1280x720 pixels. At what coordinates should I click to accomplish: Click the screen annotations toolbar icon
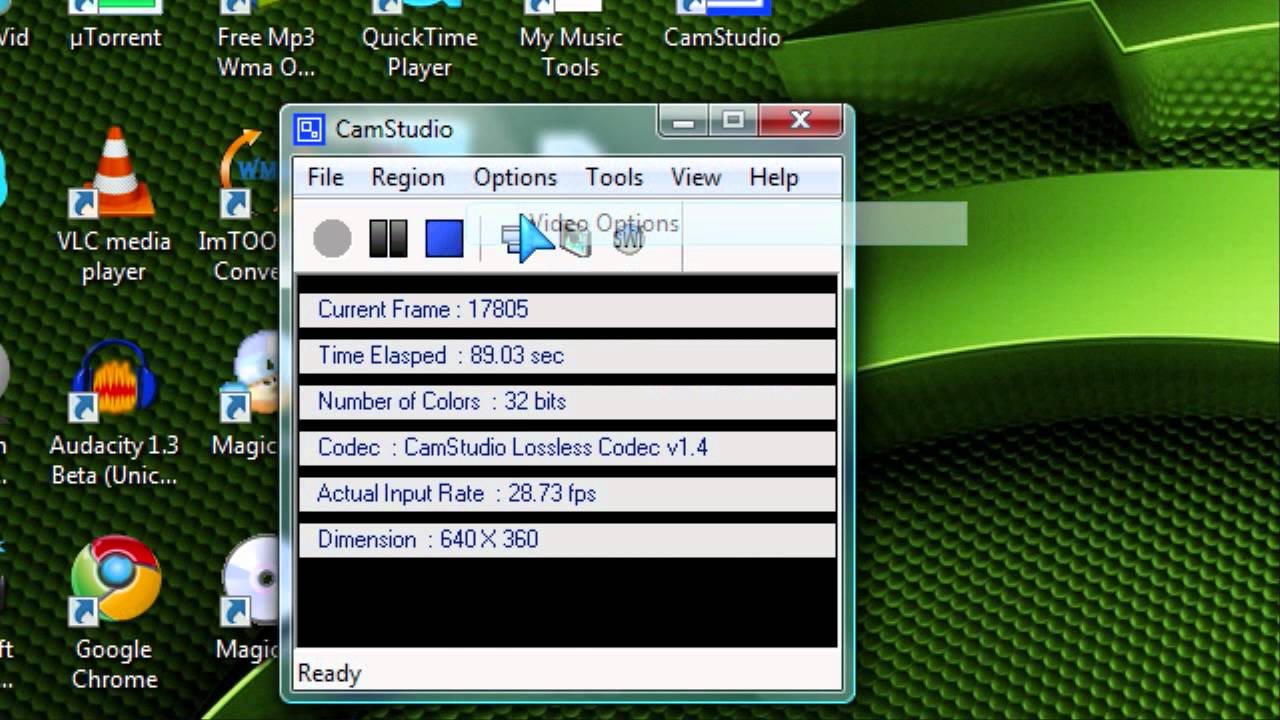575,240
